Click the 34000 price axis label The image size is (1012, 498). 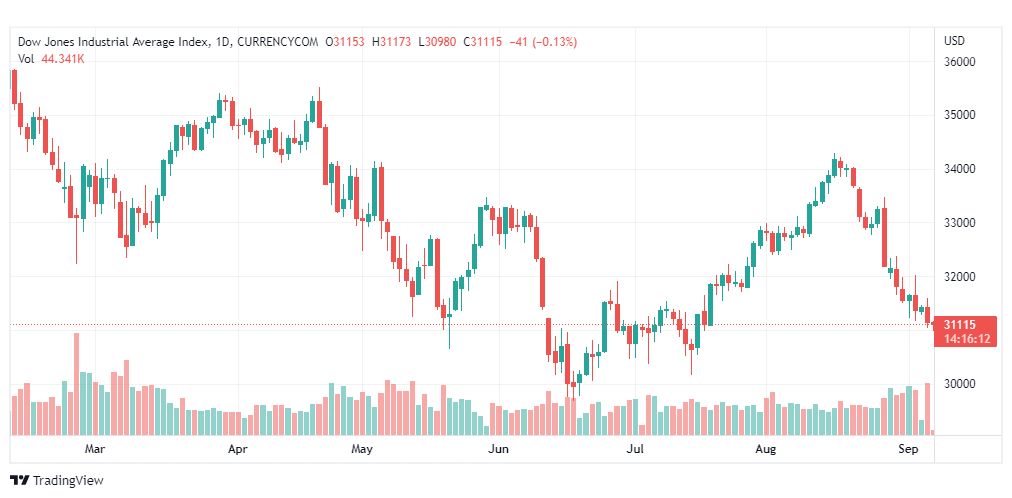[x=958, y=169]
